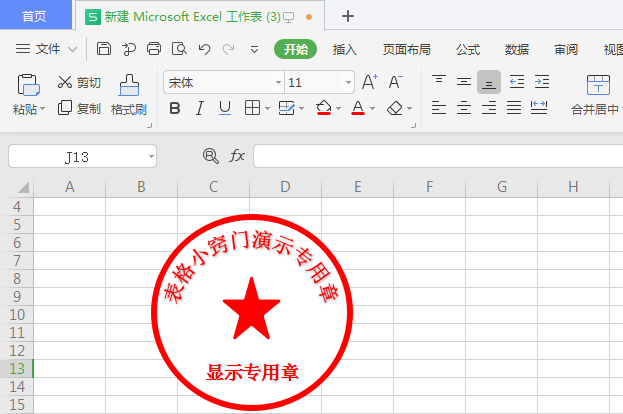This screenshot has height=414, width=623.
Task: Switch to the Insert (插入) ribbon tab
Action: click(x=344, y=49)
